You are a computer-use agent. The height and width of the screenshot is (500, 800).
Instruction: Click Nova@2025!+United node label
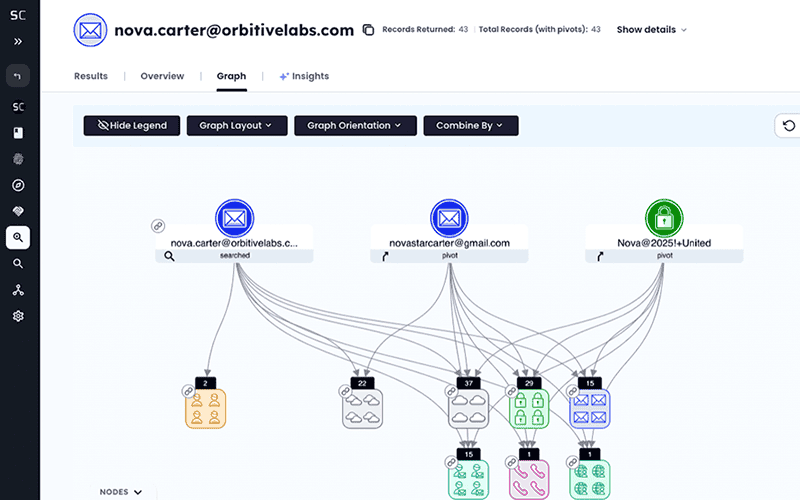pyautogui.click(x=664, y=243)
